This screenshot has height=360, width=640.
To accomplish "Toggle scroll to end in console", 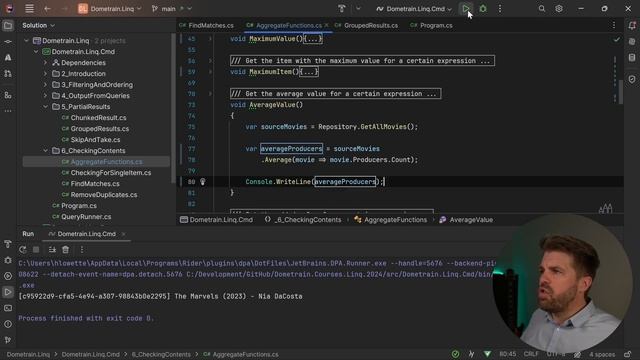I will [x=52, y=249].
